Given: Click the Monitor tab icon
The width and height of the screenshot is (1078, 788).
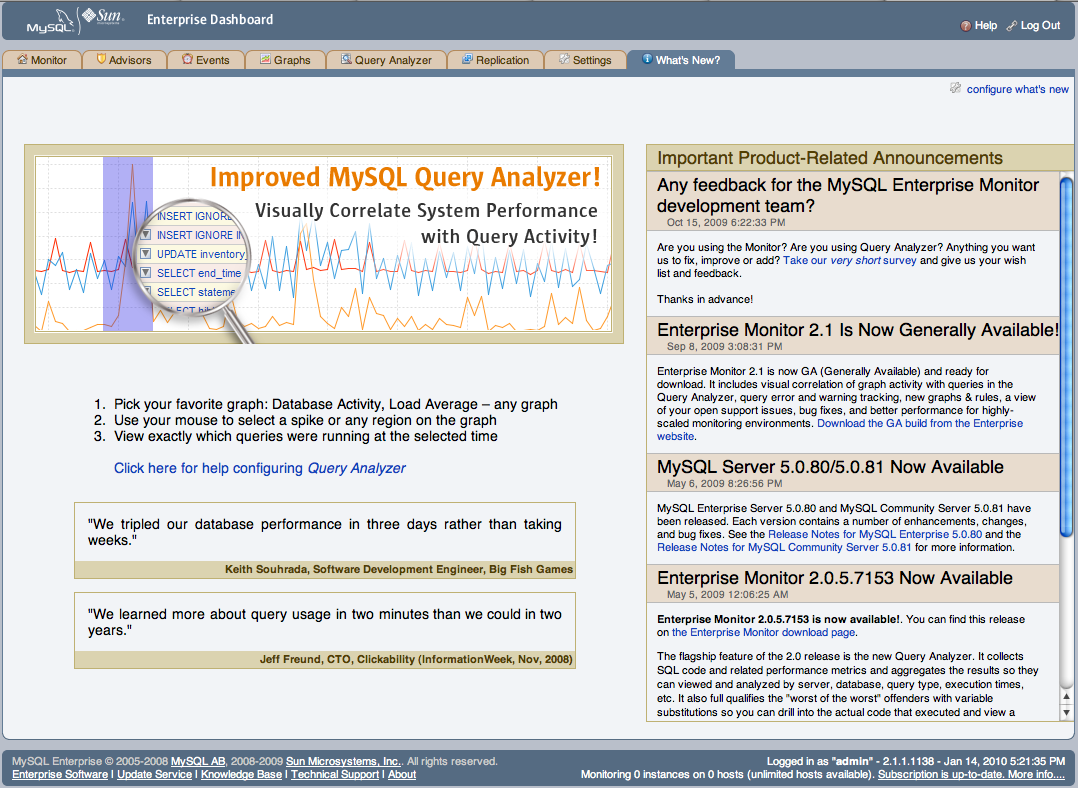Looking at the screenshot, I should tap(22, 60).
